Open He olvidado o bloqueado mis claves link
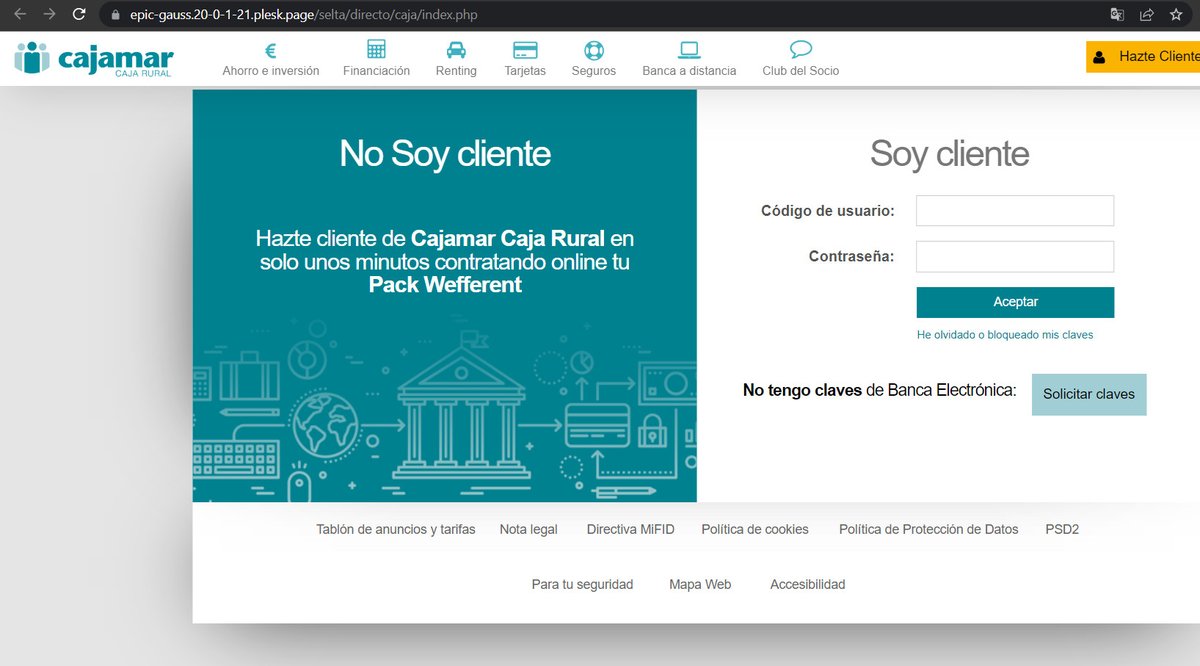 point(1005,335)
